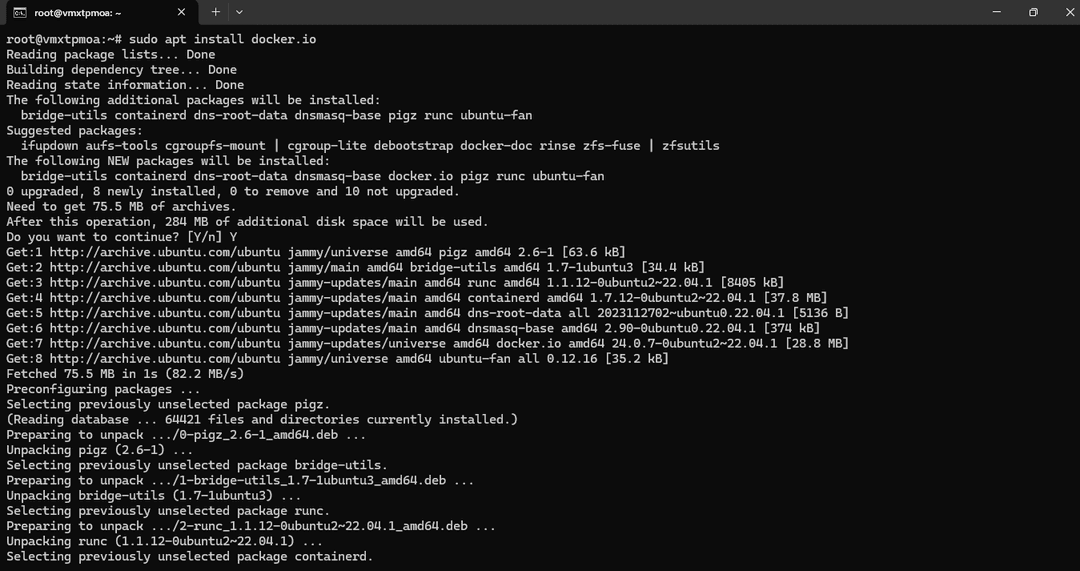Image resolution: width=1080 pixels, height=571 pixels.
Task: Select the root@vmxtpmoa: ~ tab
Action: click(100, 12)
